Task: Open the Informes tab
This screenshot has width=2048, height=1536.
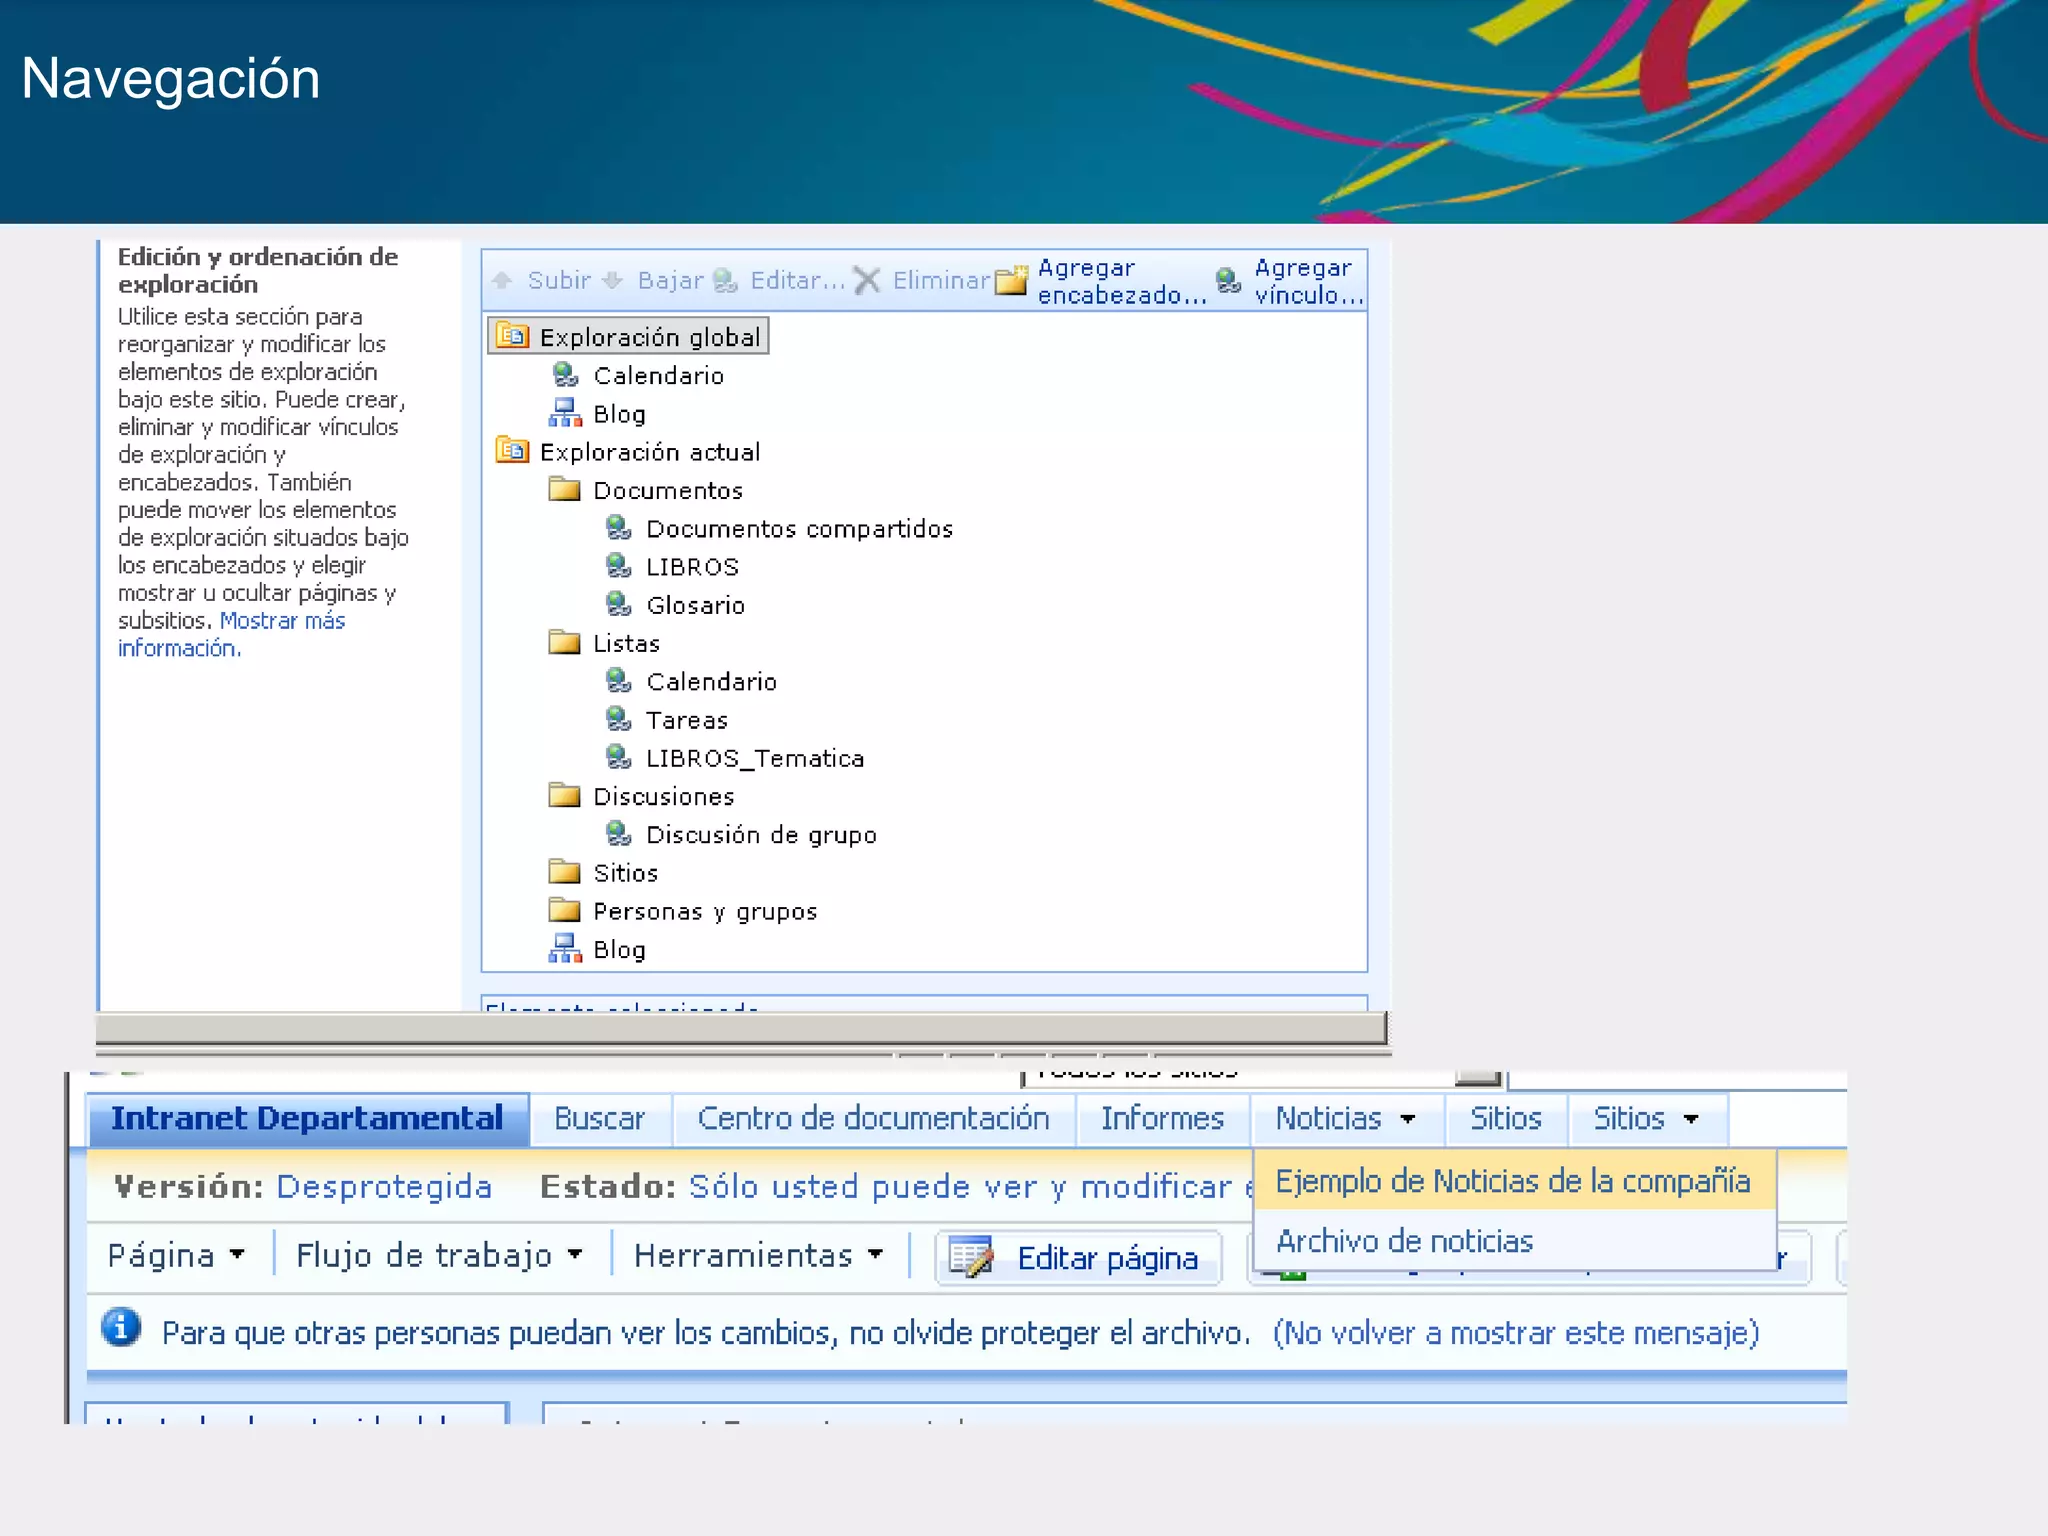Action: click(1162, 1118)
